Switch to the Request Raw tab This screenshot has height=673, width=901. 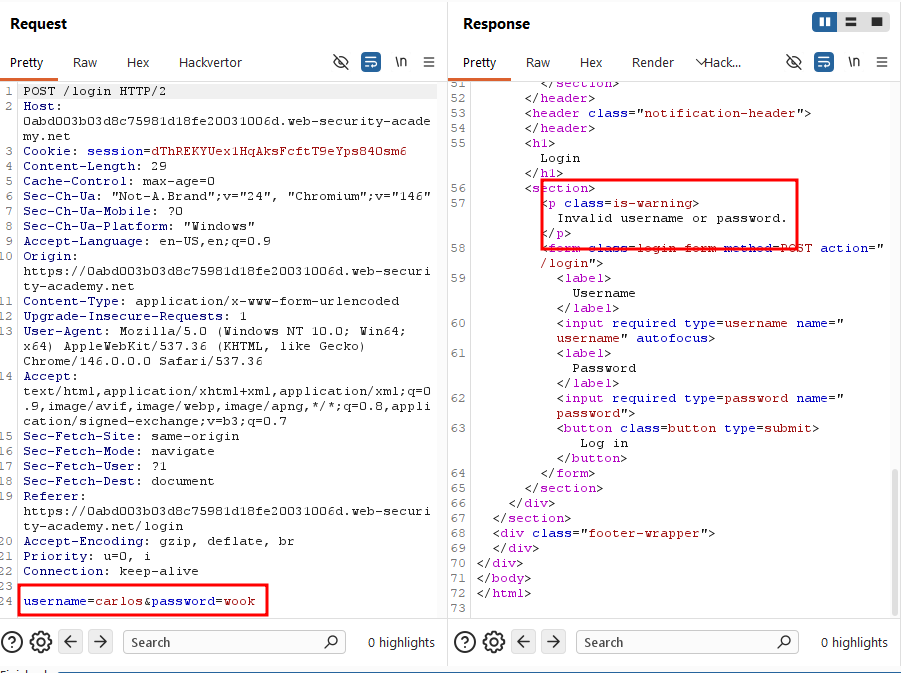click(x=85, y=63)
